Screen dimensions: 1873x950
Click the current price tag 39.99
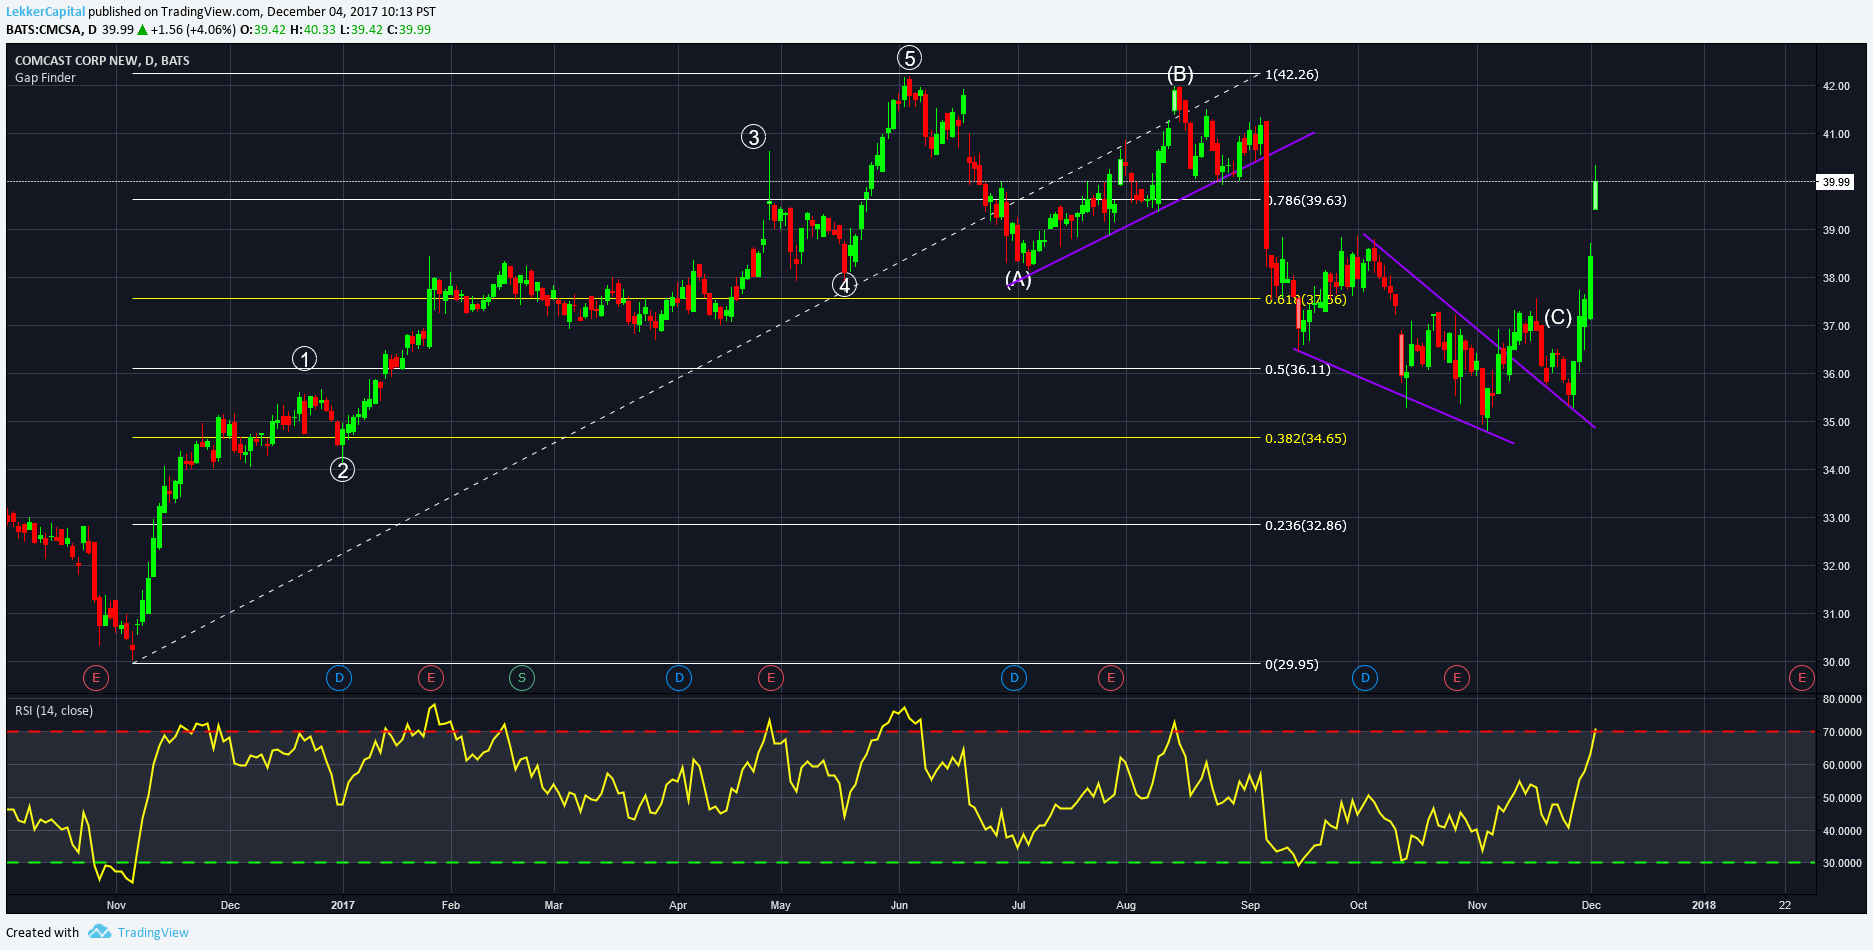1835,182
